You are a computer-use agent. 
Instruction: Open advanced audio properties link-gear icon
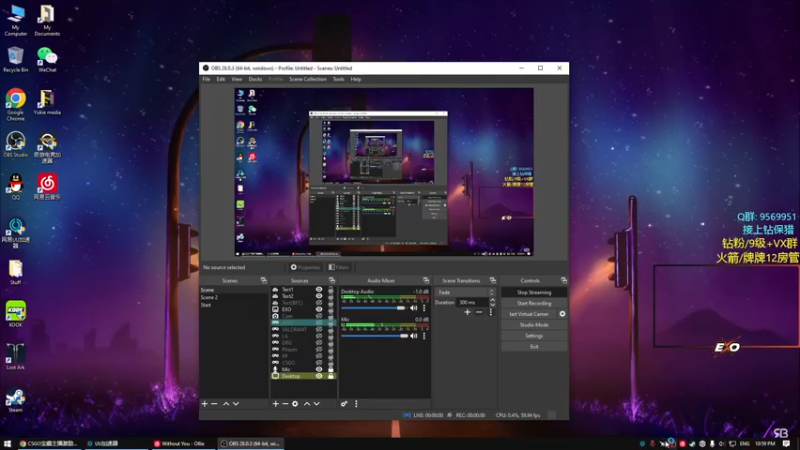[344, 404]
